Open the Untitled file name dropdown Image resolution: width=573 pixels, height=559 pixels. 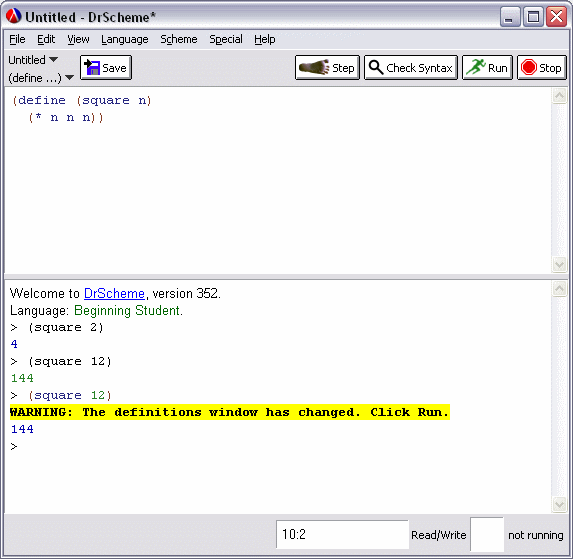tap(33, 60)
